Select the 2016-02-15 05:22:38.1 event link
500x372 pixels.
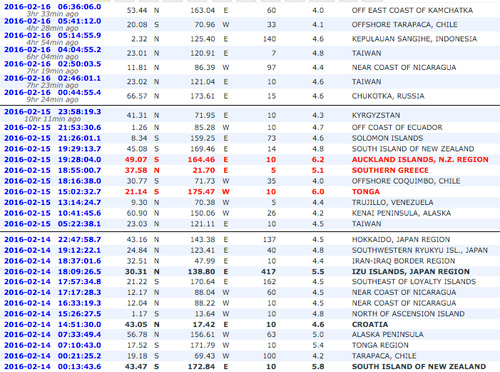tap(53, 224)
